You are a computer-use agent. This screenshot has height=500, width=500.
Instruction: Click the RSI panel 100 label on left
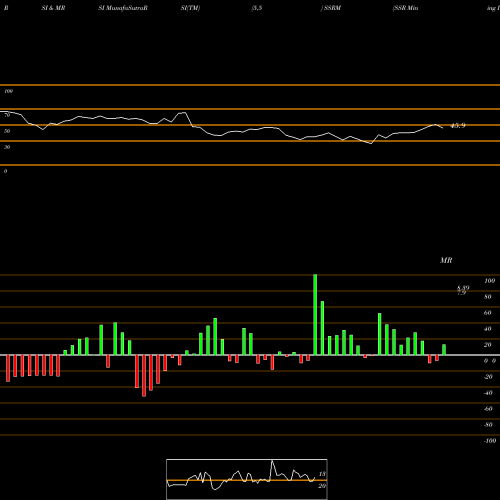coord(8,91)
